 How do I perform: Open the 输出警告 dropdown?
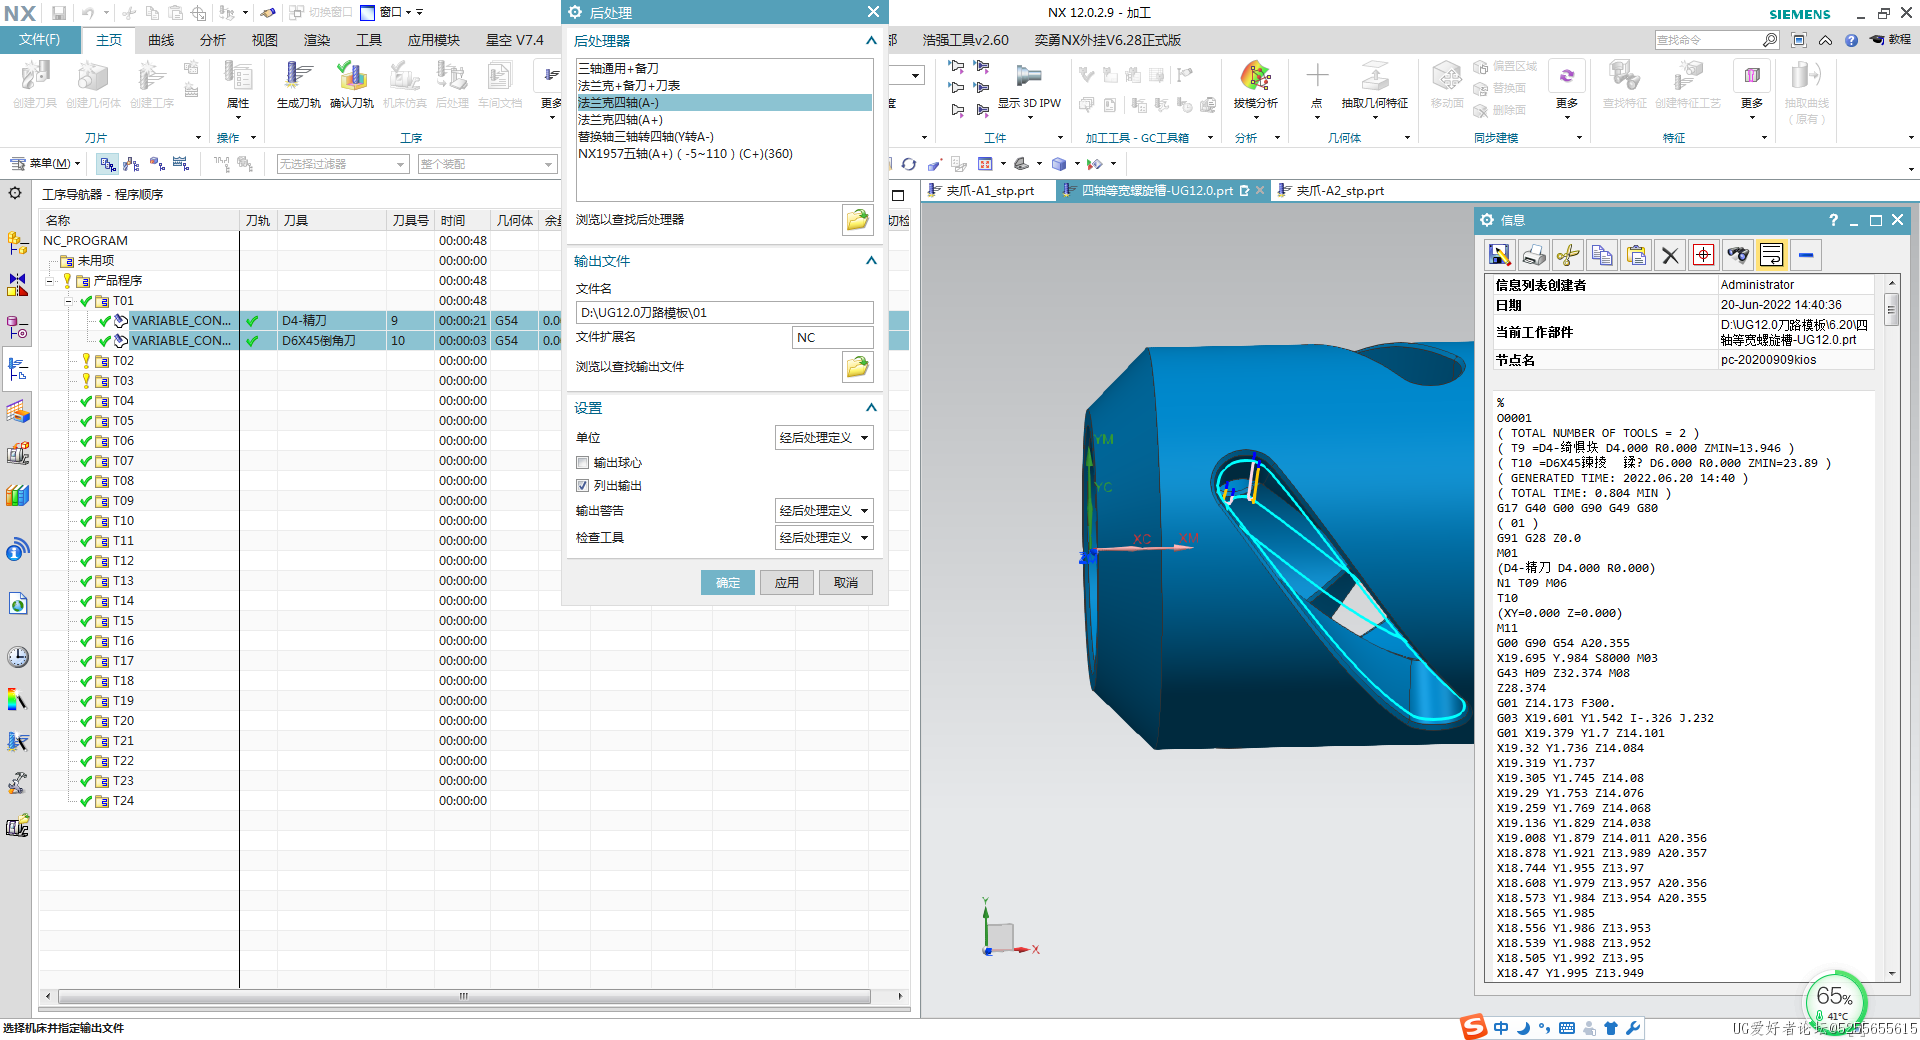[x=824, y=511]
